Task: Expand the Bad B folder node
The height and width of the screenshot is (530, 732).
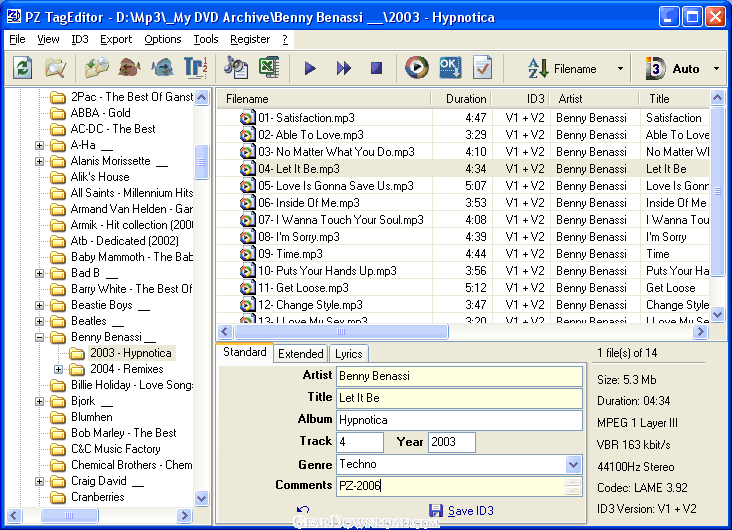Action: [40, 273]
